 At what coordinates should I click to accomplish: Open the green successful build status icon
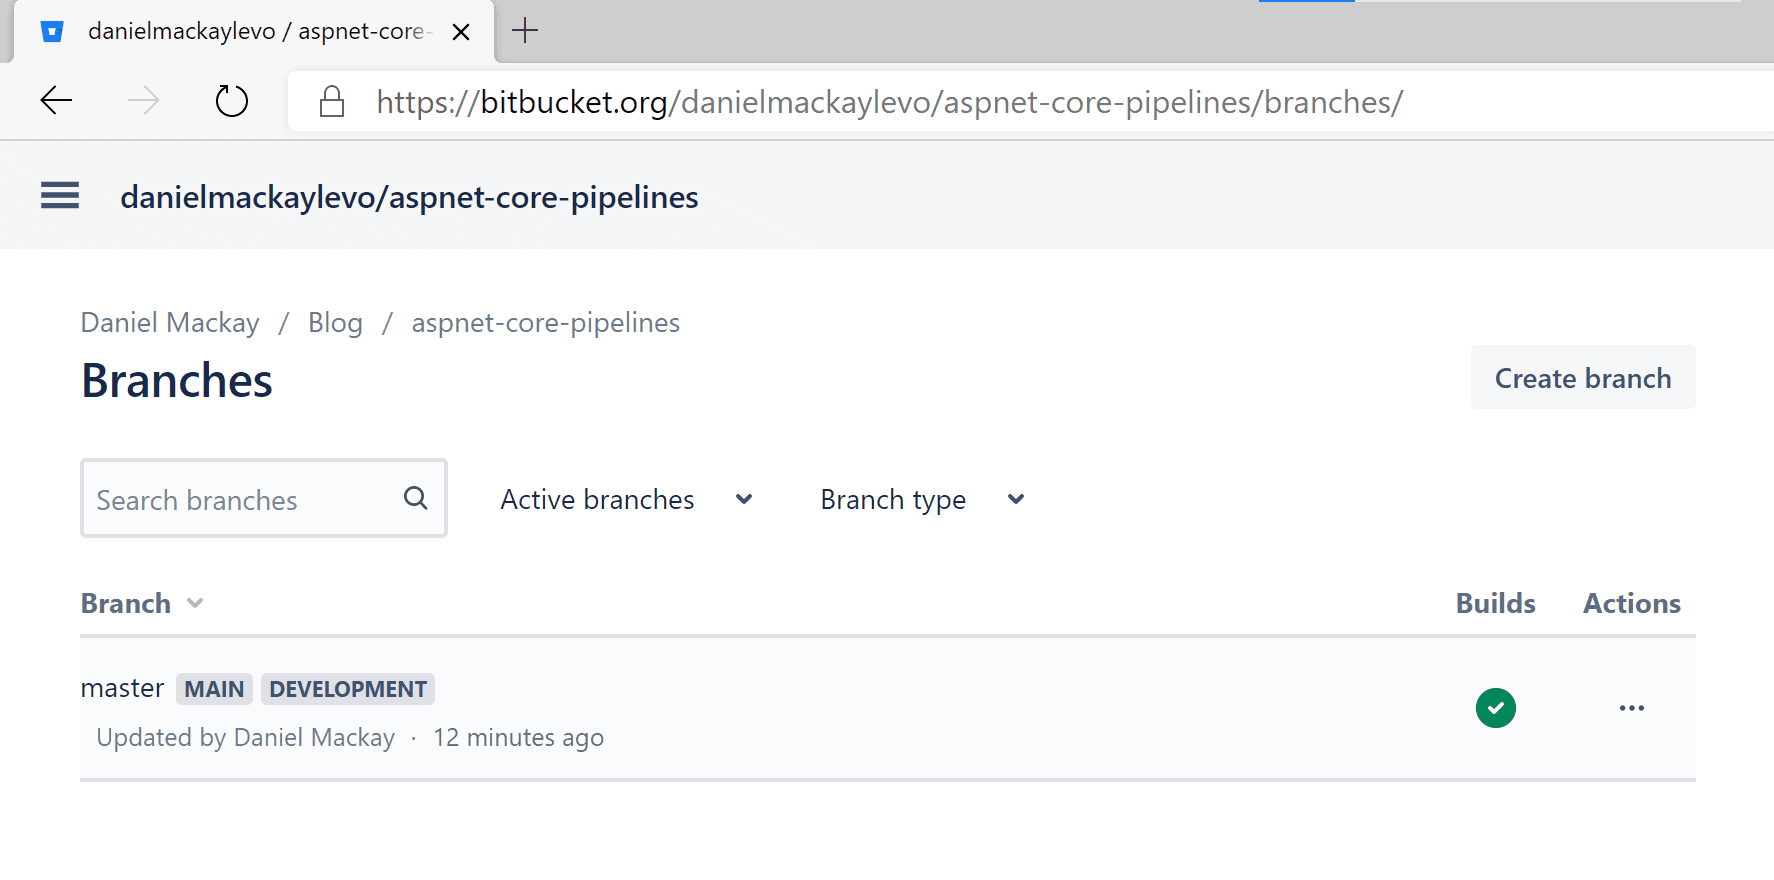pyautogui.click(x=1496, y=708)
